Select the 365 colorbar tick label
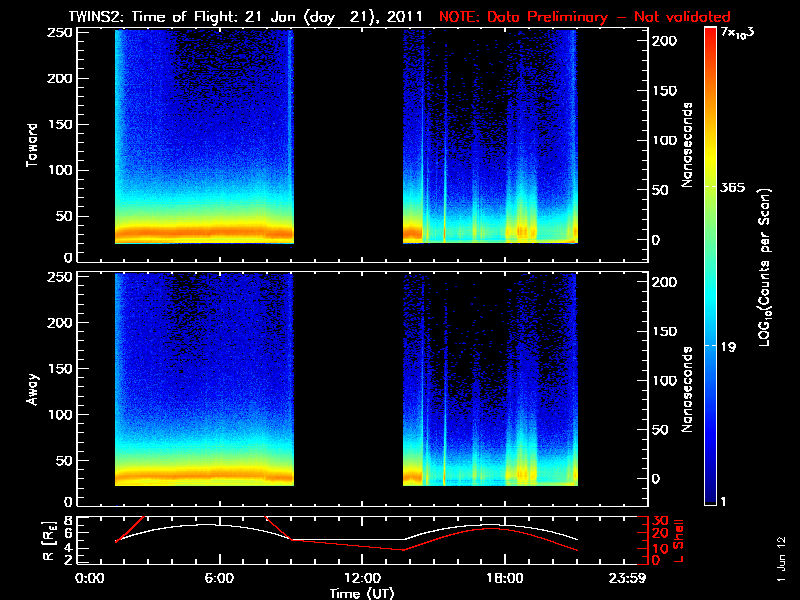The height and width of the screenshot is (600, 800). (x=738, y=188)
